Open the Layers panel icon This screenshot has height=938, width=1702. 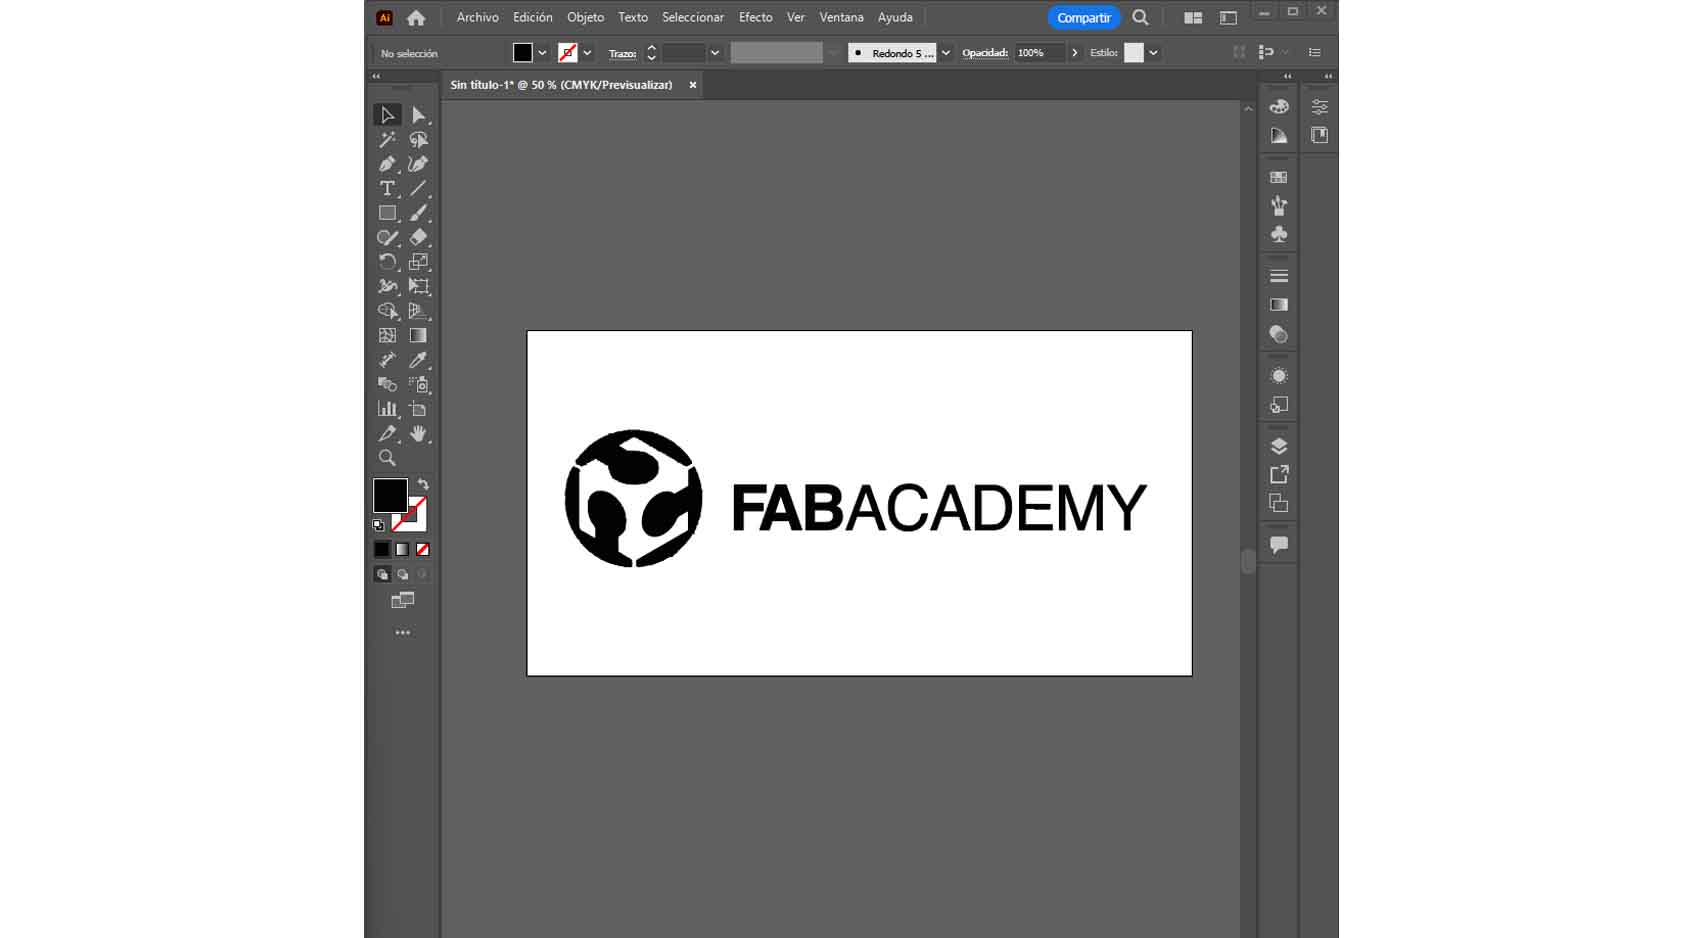(1279, 446)
